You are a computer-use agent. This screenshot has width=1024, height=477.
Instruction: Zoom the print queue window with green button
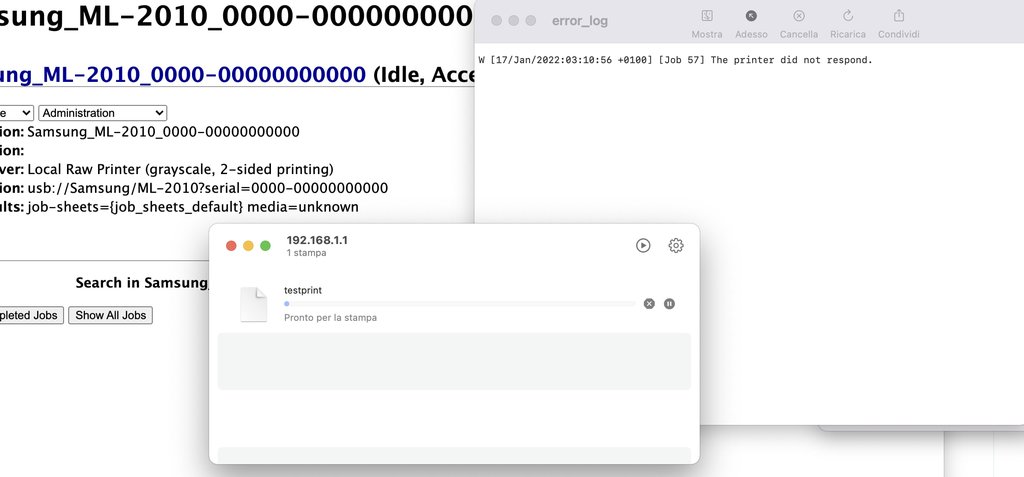coord(265,246)
